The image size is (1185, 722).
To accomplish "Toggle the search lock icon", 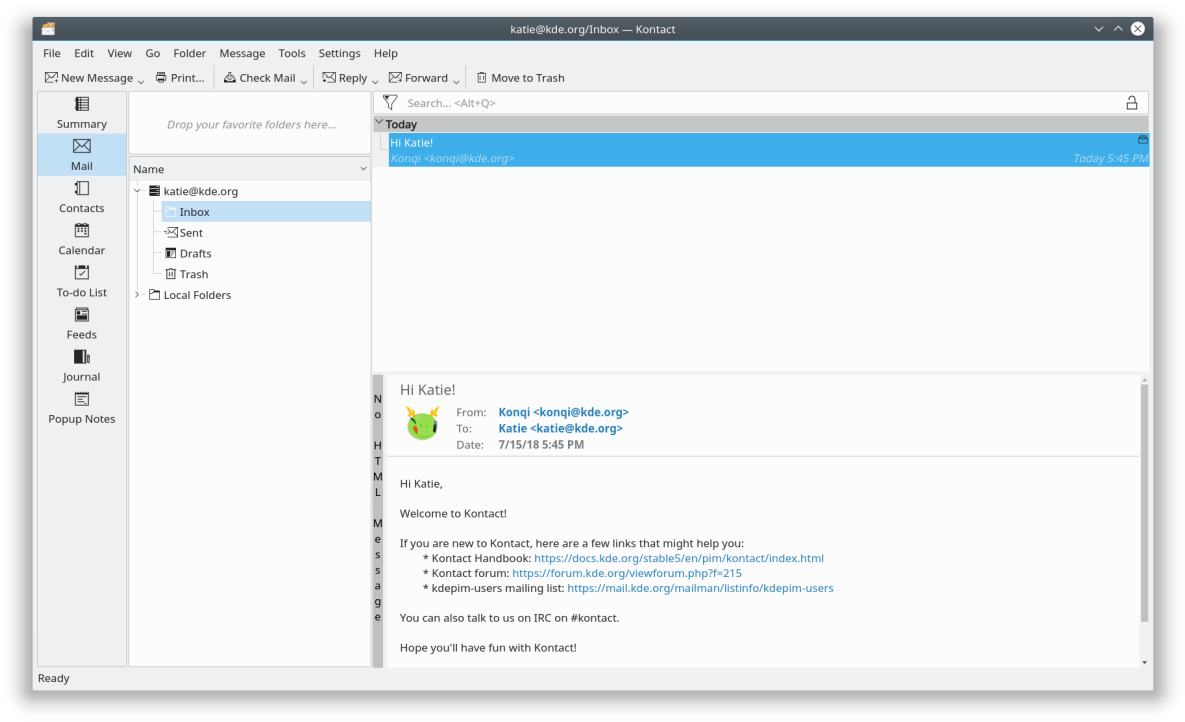I will 1131,103.
